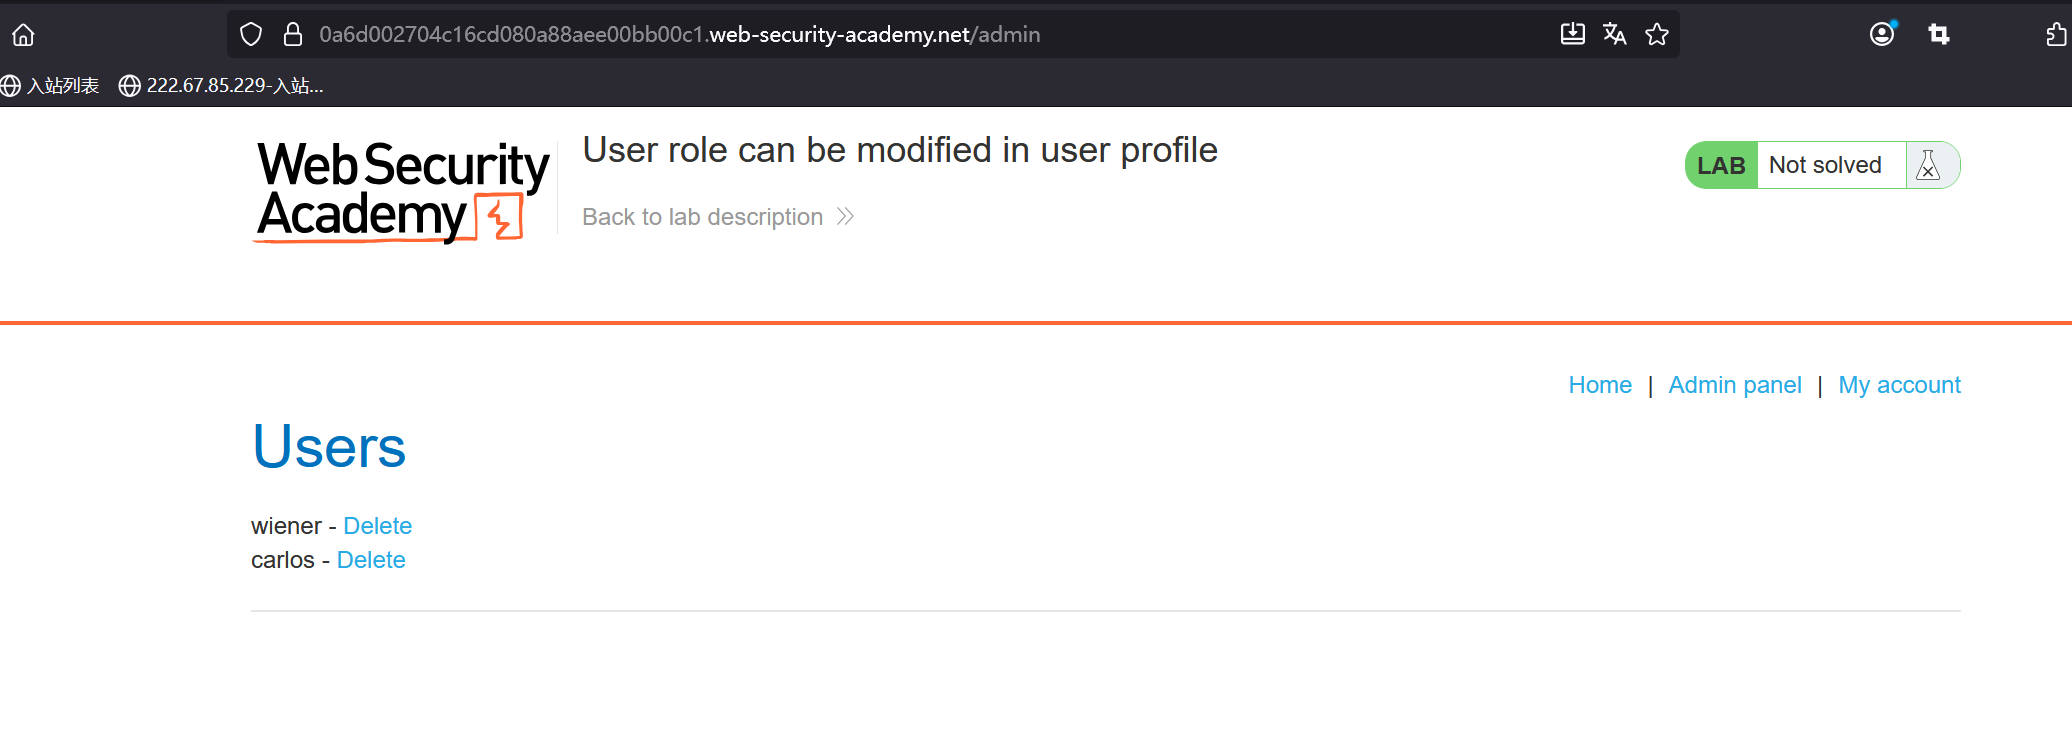
Task: Open the extensions puzzle icon
Action: click(2056, 35)
